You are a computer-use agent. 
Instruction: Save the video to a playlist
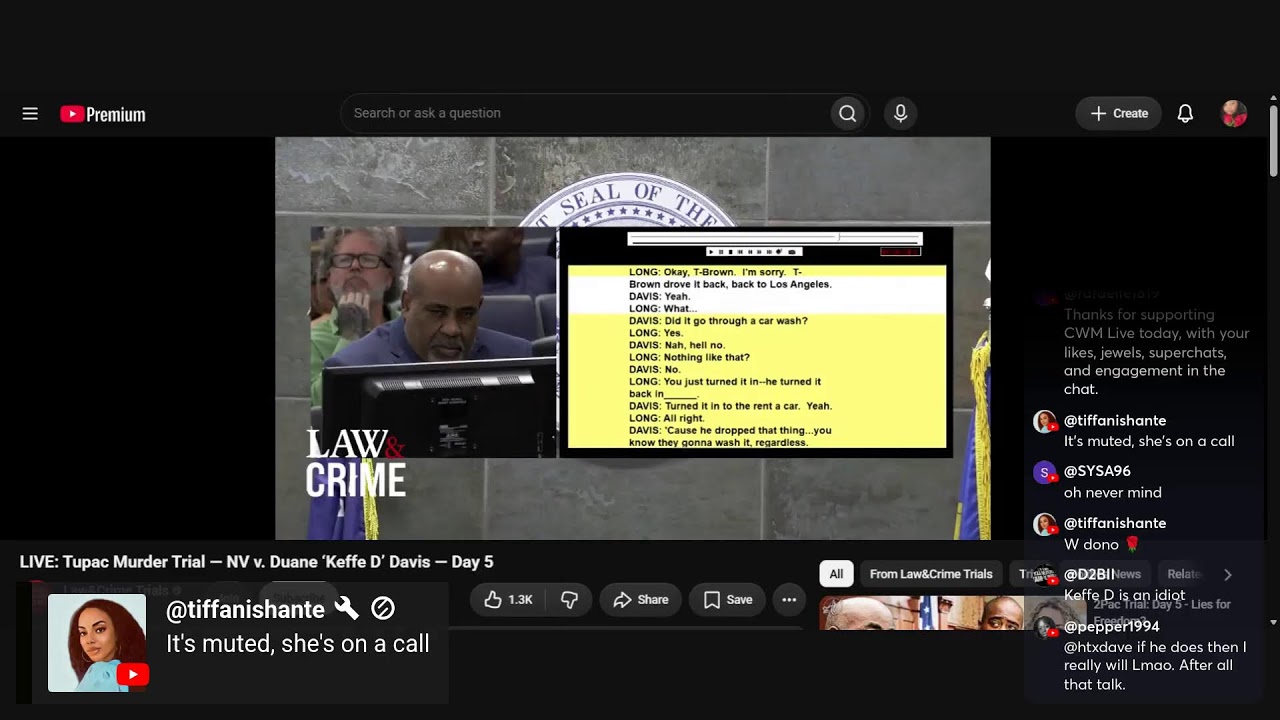728,600
